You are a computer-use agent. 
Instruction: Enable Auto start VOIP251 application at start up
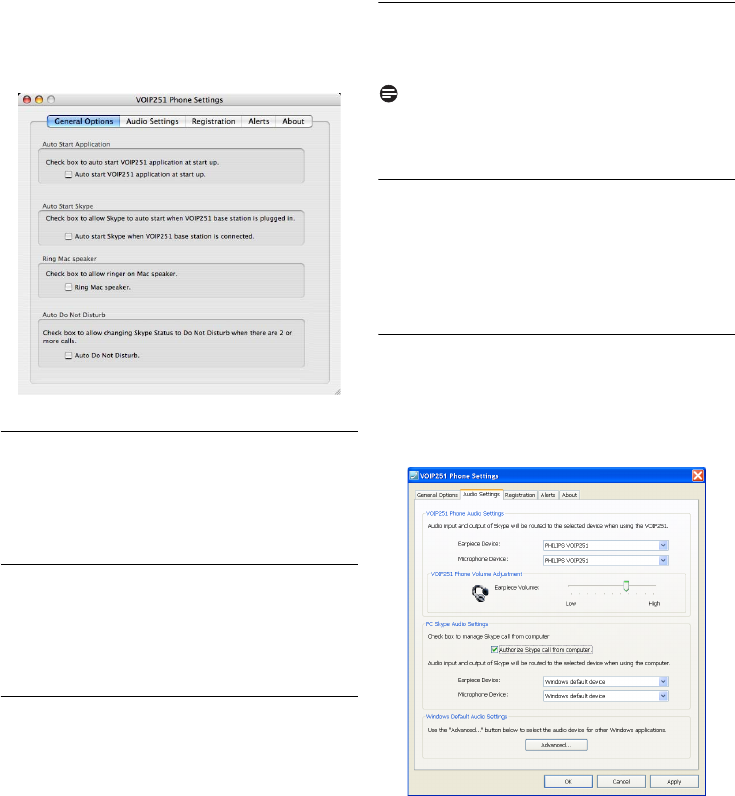click(x=69, y=175)
